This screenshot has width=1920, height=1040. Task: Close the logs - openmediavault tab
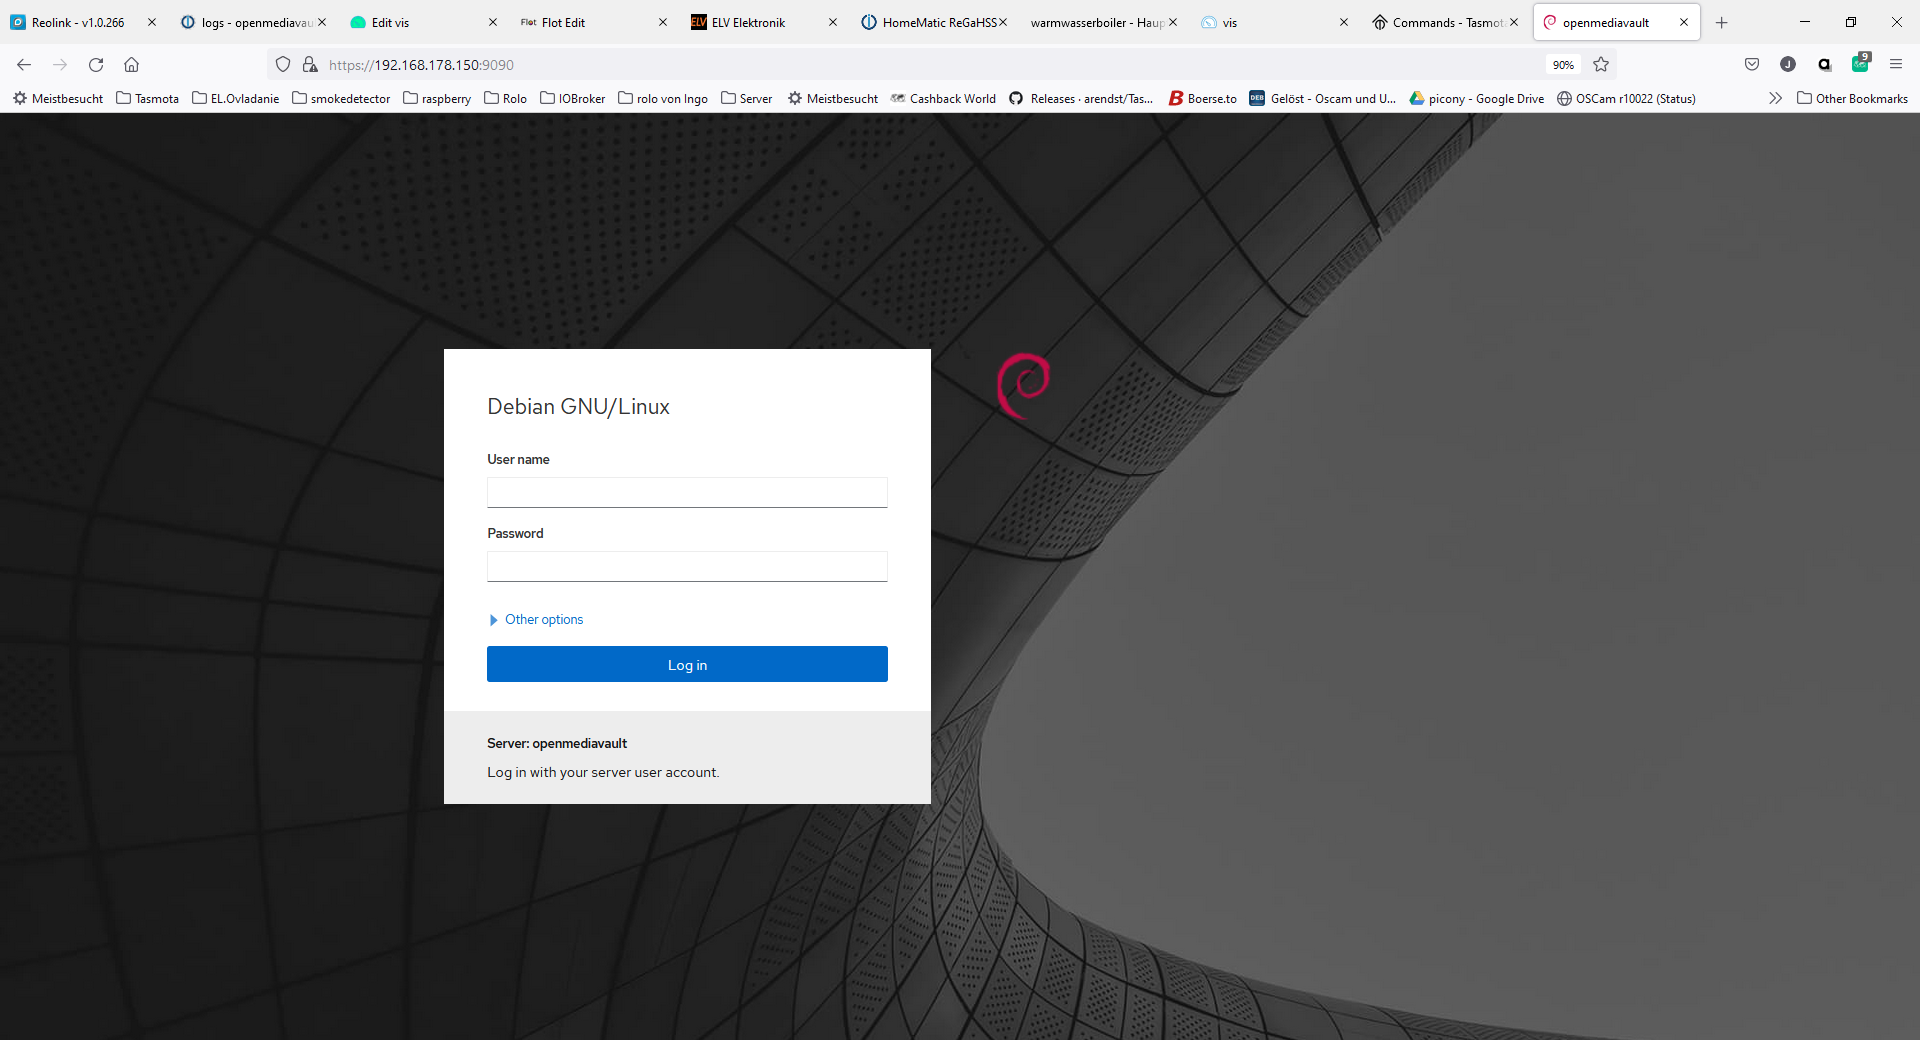point(322,22)
